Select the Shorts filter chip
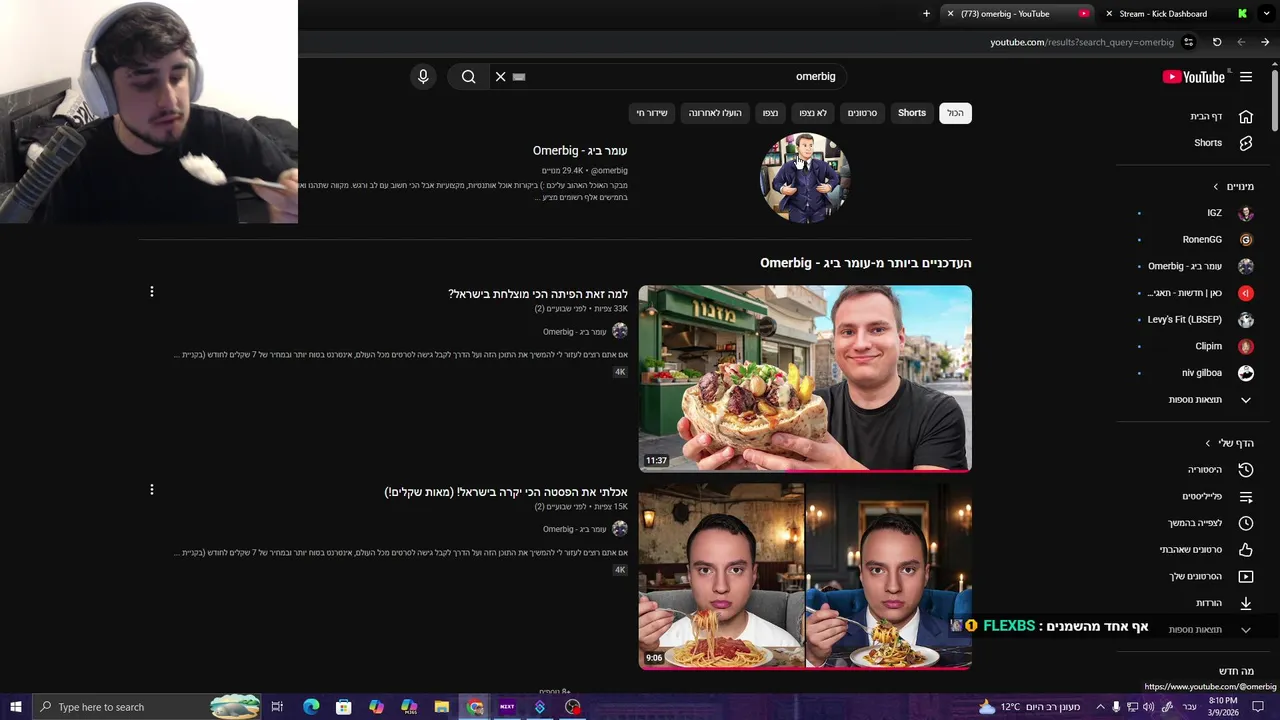Viewport: 1280px width, 720px height. pyautogui.click(x=912, y=113)
